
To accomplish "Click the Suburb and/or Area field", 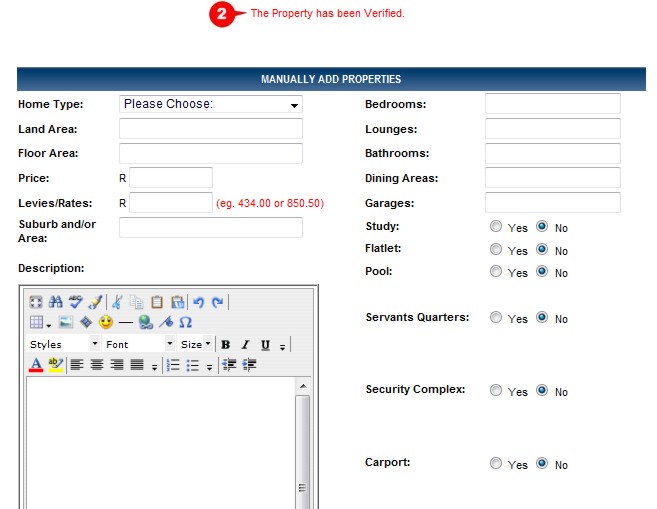I will point(211,227).
